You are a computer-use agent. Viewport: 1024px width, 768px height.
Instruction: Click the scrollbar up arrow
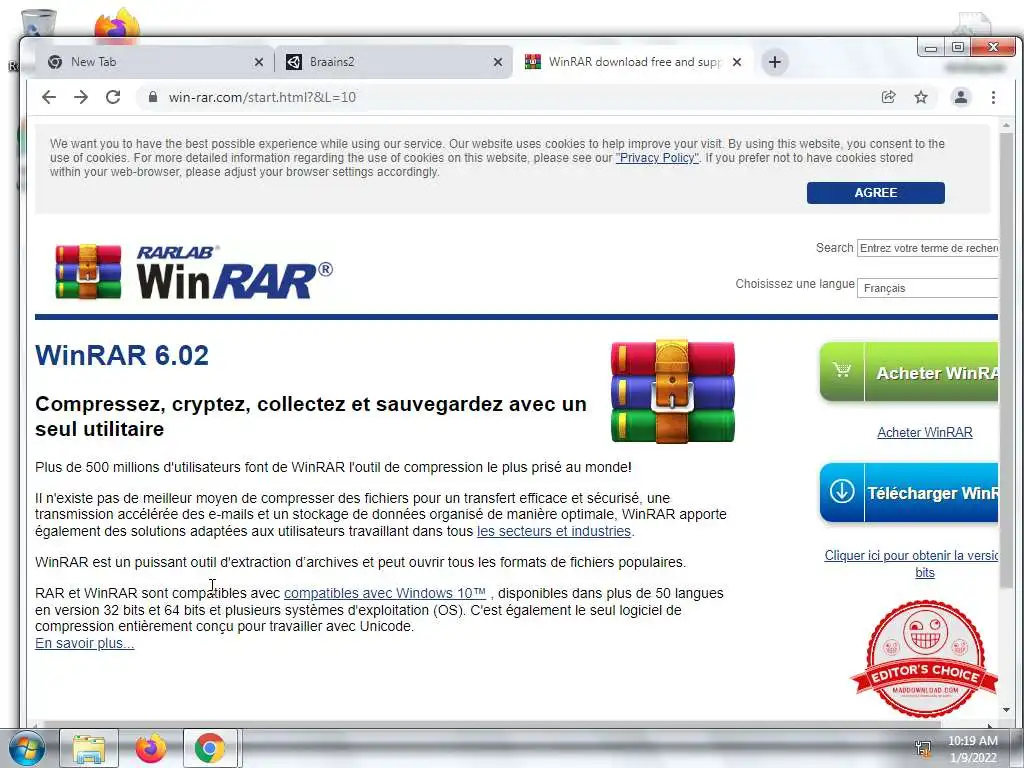click(1006, 124)
